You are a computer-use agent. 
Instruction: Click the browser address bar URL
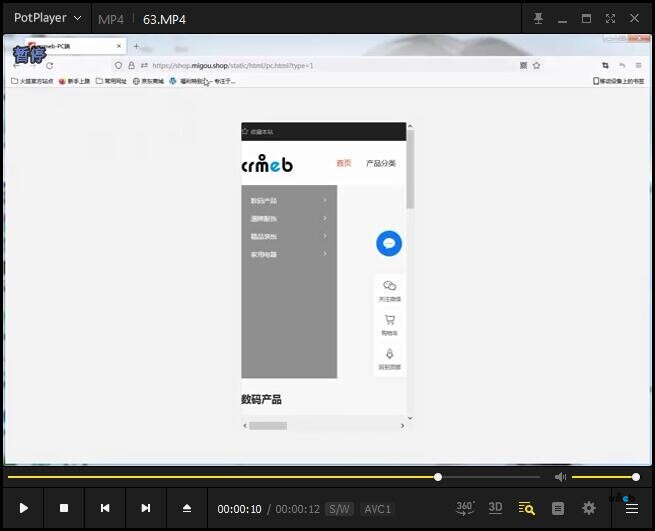(232, 66)
